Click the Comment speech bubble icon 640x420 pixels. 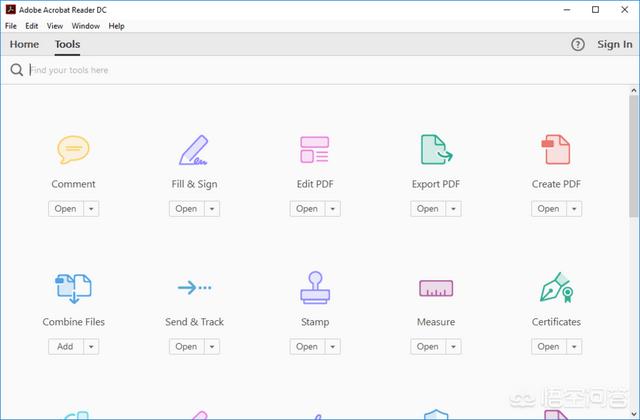coord(73,149)
